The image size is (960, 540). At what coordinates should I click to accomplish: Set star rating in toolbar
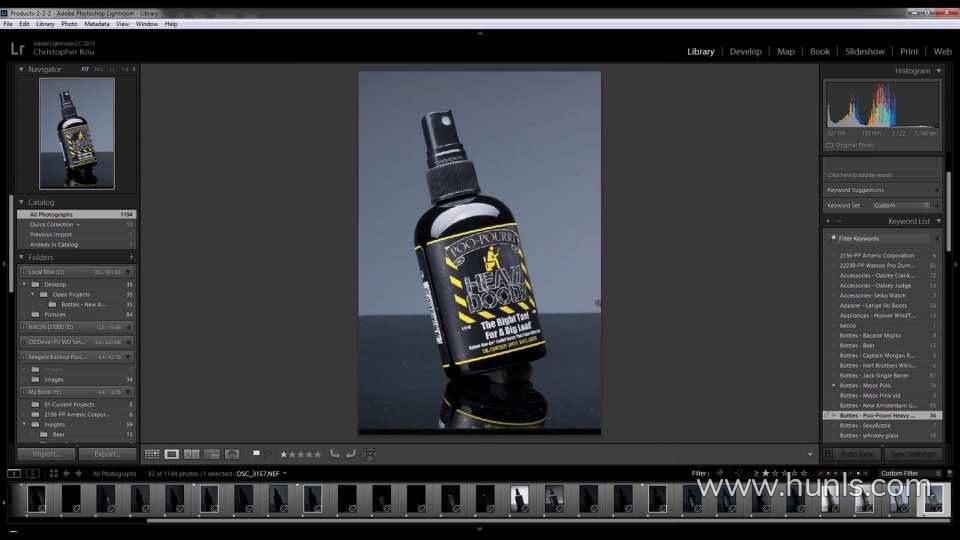(x=301, y=454)
